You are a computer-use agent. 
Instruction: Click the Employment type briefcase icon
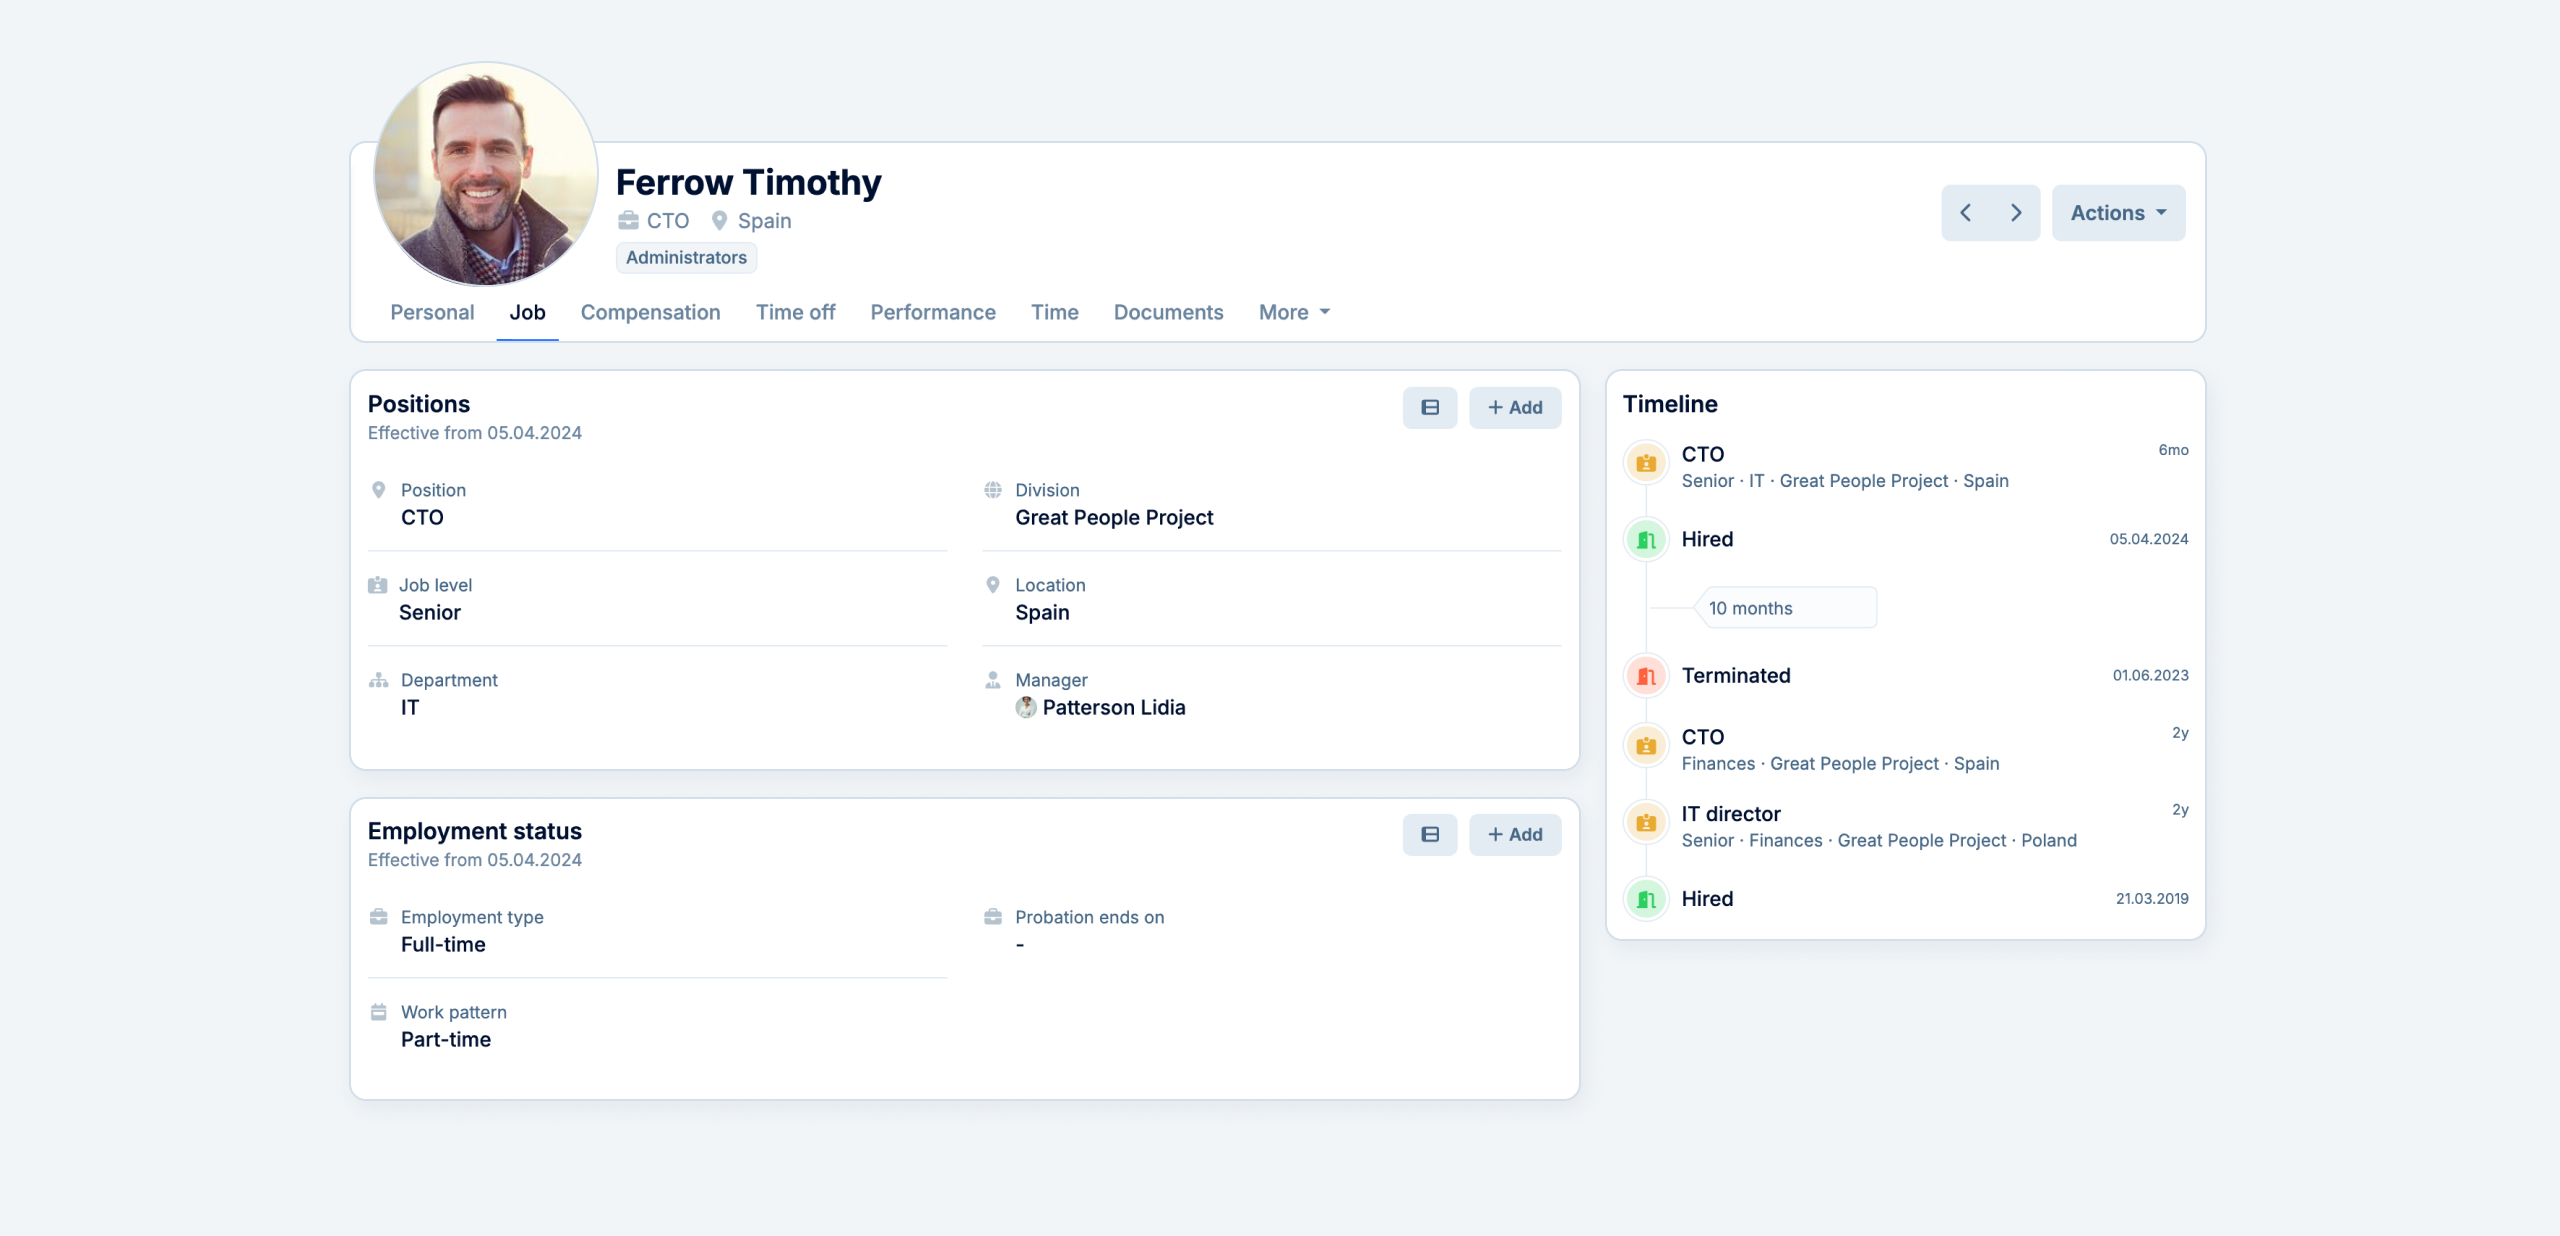[378, 917]
